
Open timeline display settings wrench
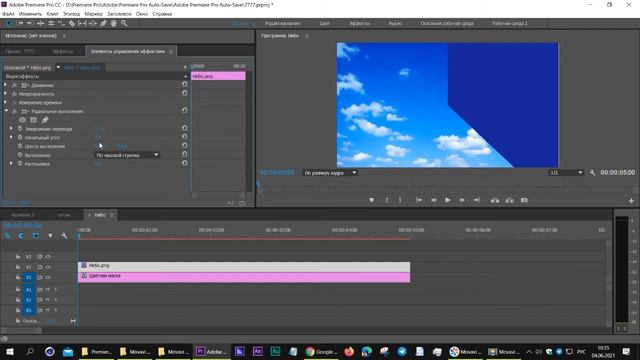coord(64,236)
